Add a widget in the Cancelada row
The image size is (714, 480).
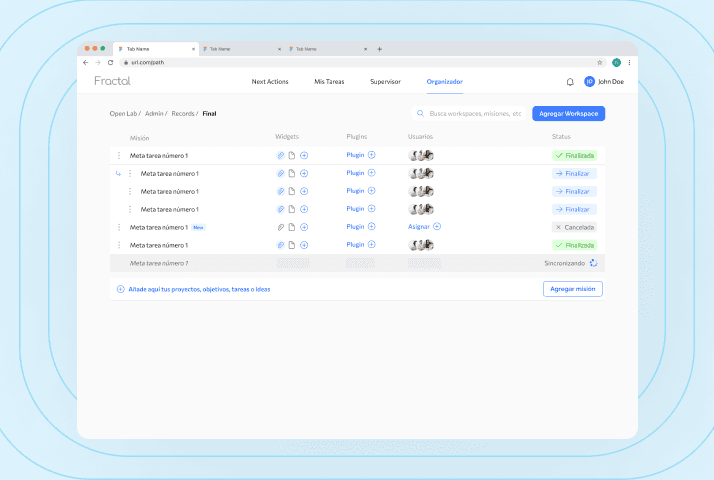(304, 227)
